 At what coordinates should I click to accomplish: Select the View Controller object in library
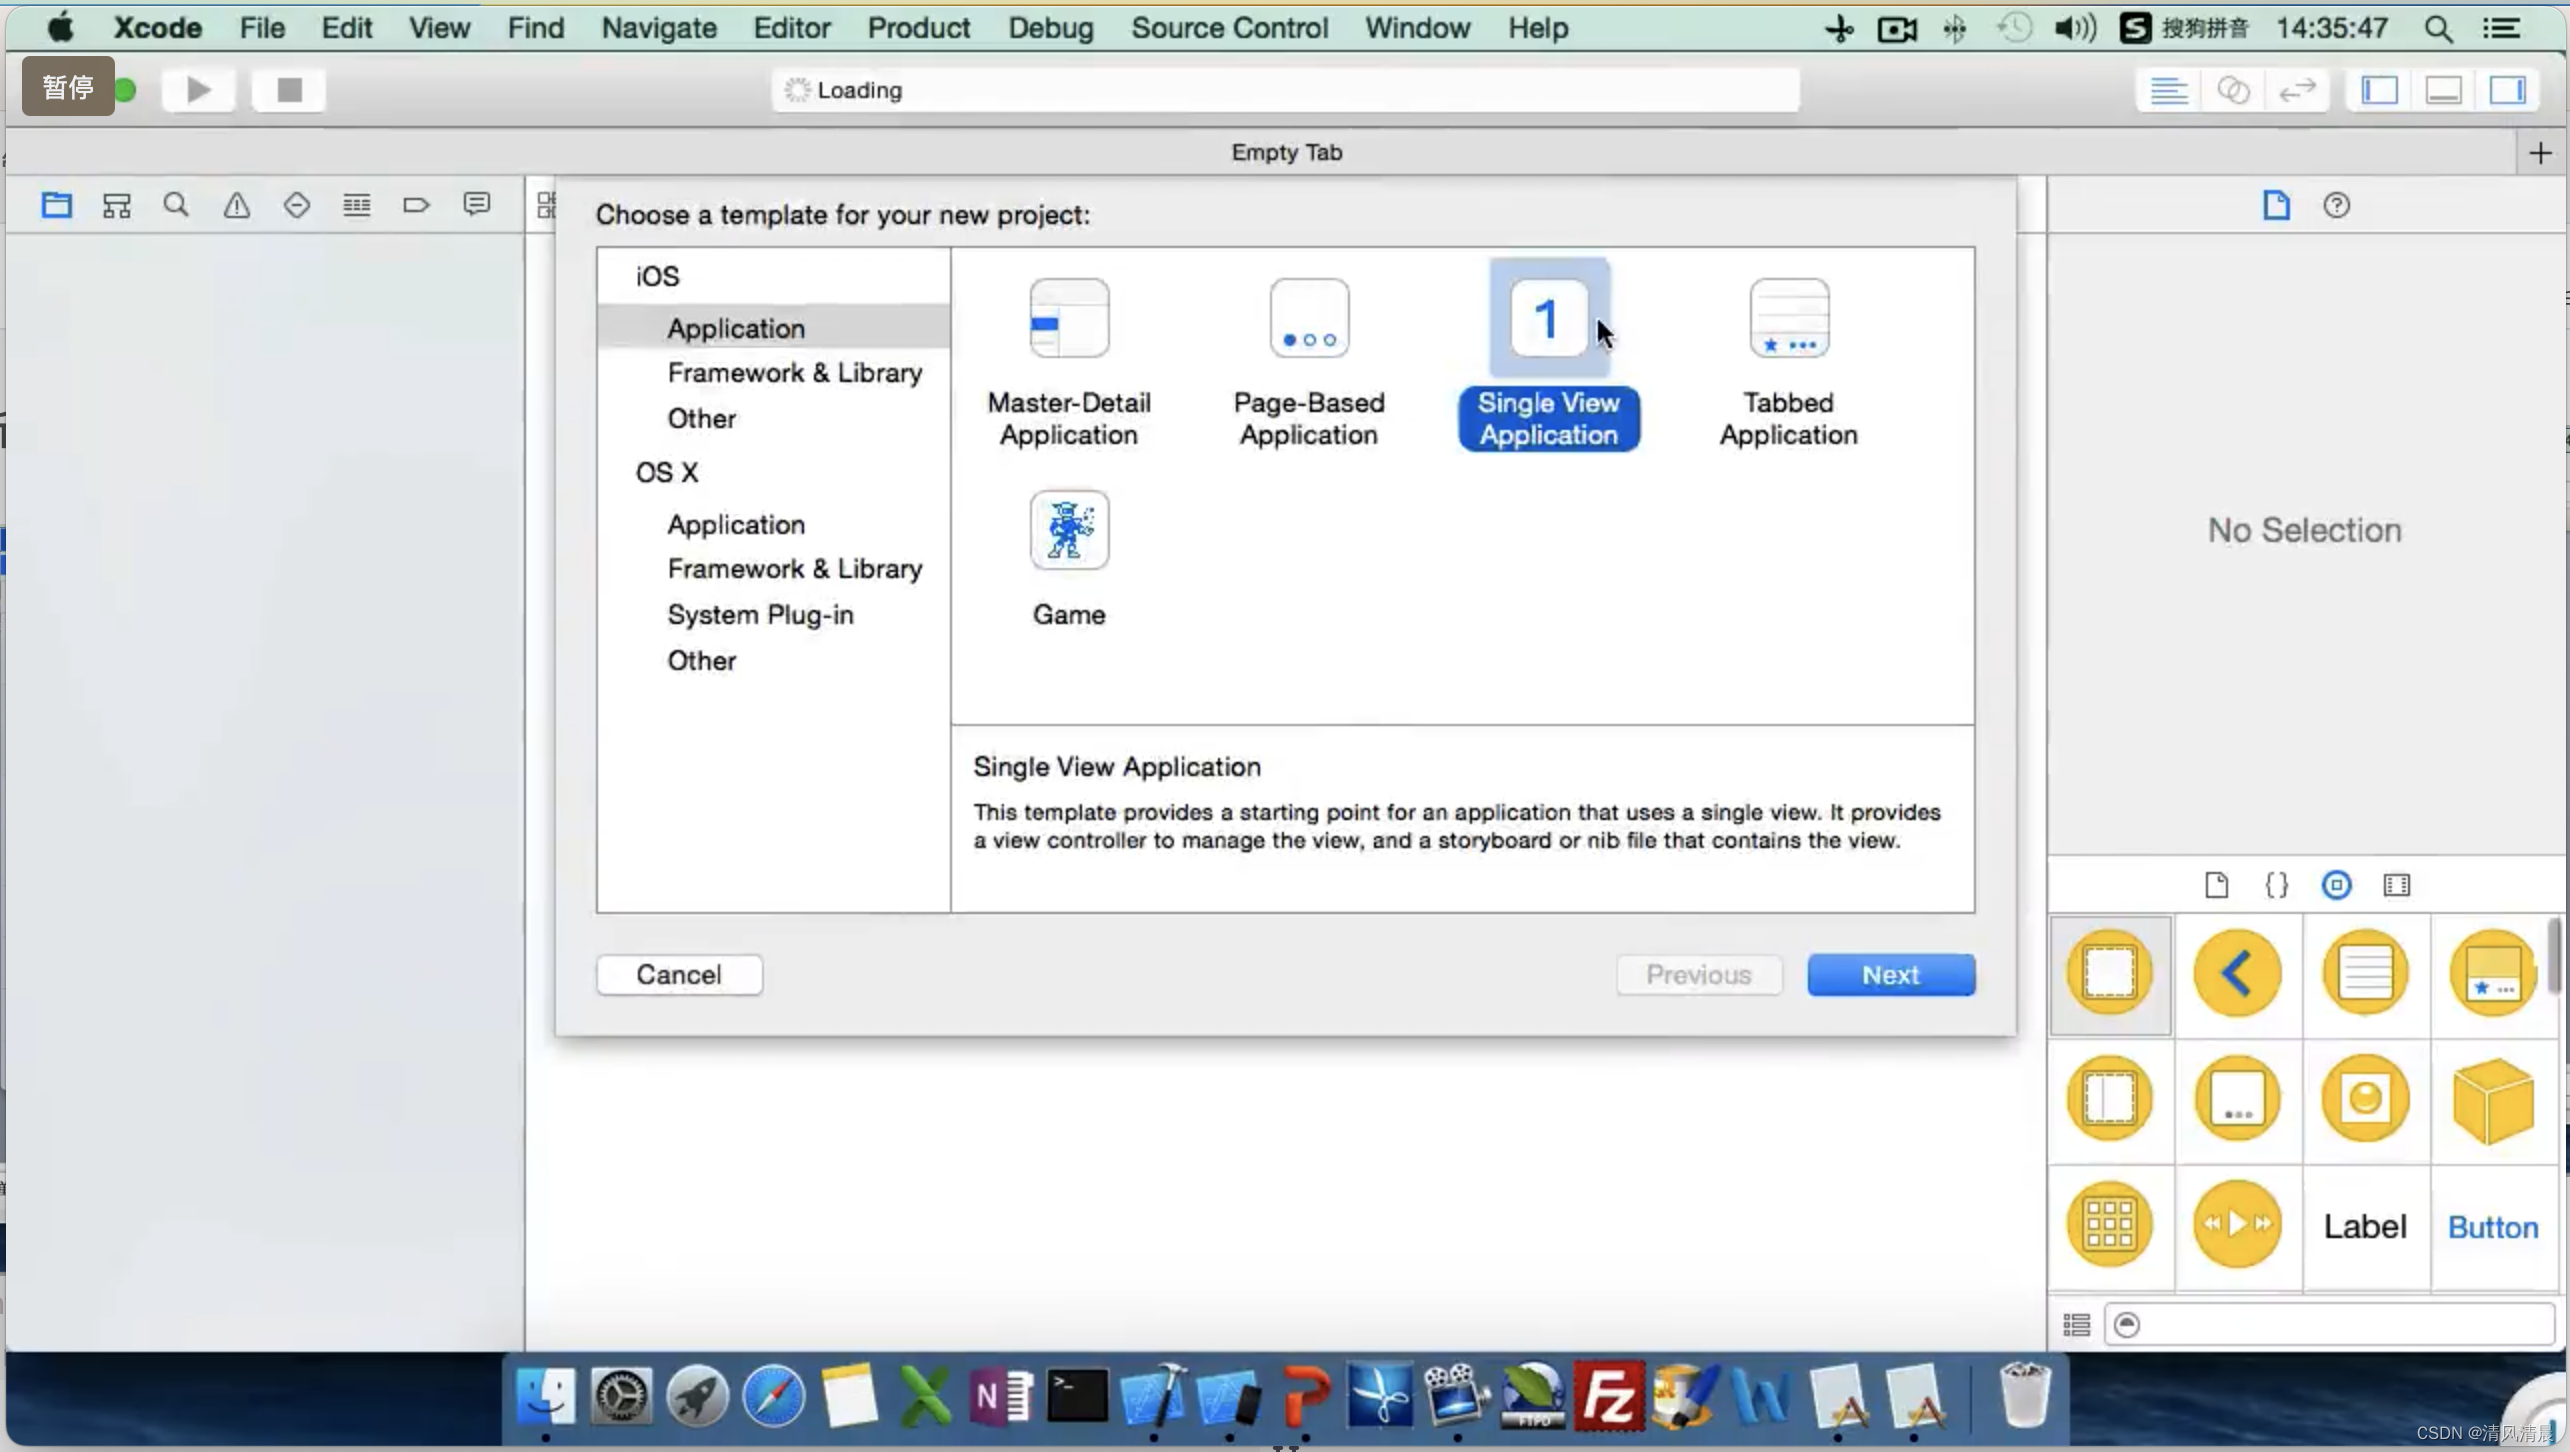point(2110,973)
